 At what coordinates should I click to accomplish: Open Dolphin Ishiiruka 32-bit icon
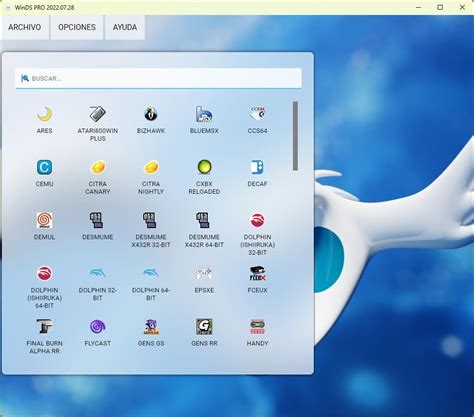pos(257,220)
